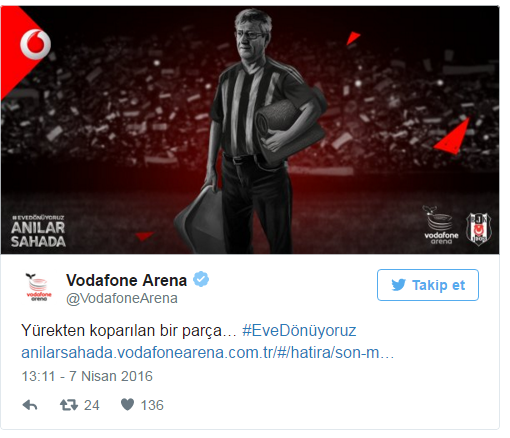Image resolution: width=510 pixels, height=438 pixels.
Task: Click the Anılar Sahada text in image
Action: coord(38,235)
